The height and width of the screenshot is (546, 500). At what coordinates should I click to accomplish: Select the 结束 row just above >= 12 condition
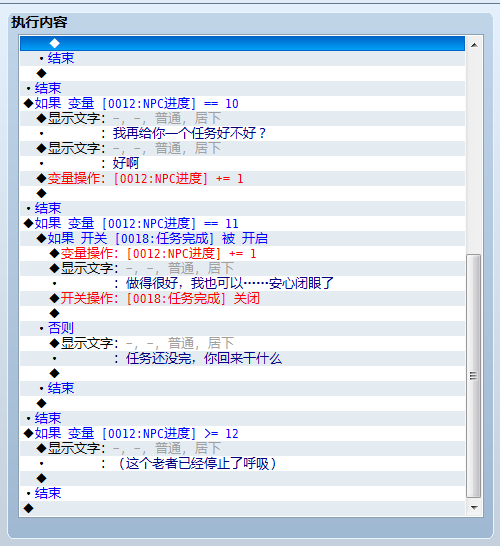(242, 419)
